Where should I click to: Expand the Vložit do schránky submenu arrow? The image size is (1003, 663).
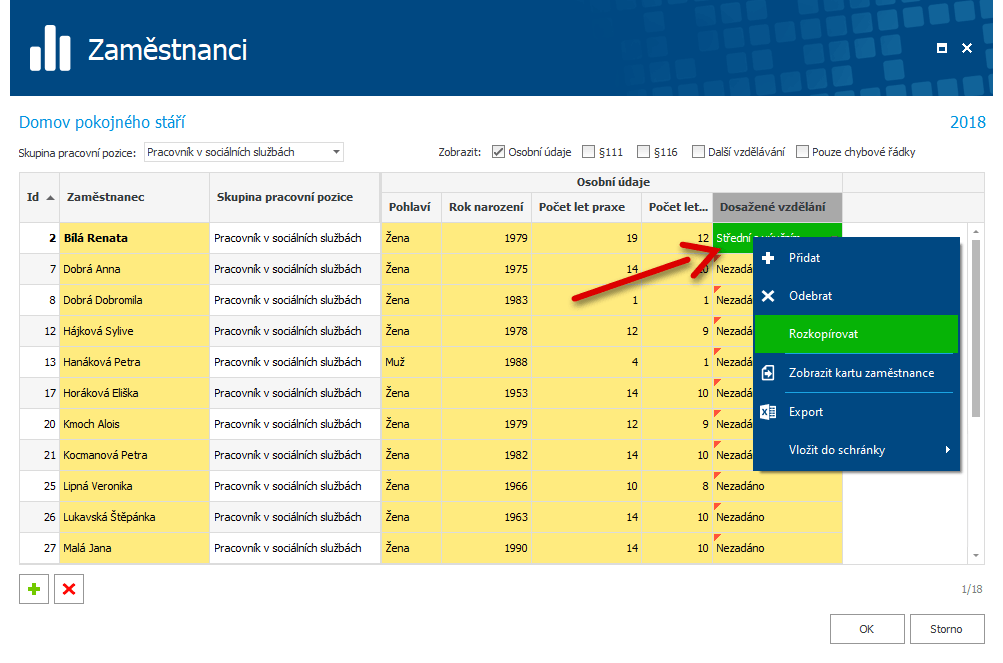pos(948,450)
